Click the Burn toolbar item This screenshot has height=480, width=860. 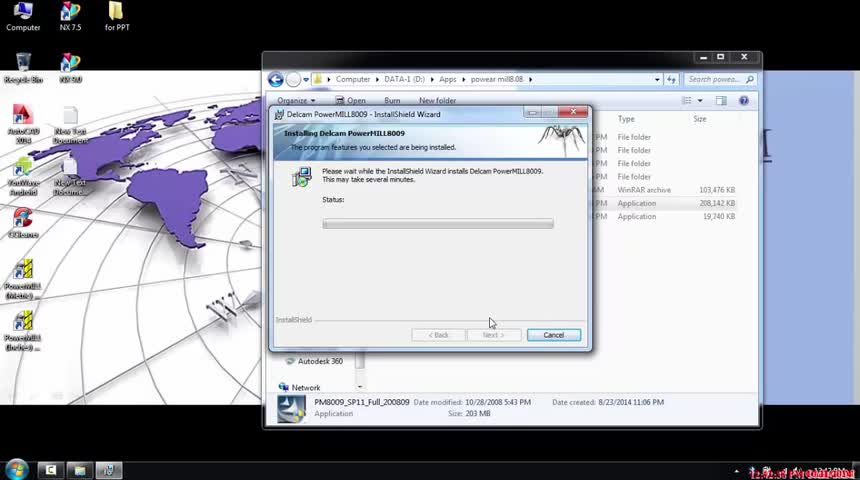click(x=392, y=100)
